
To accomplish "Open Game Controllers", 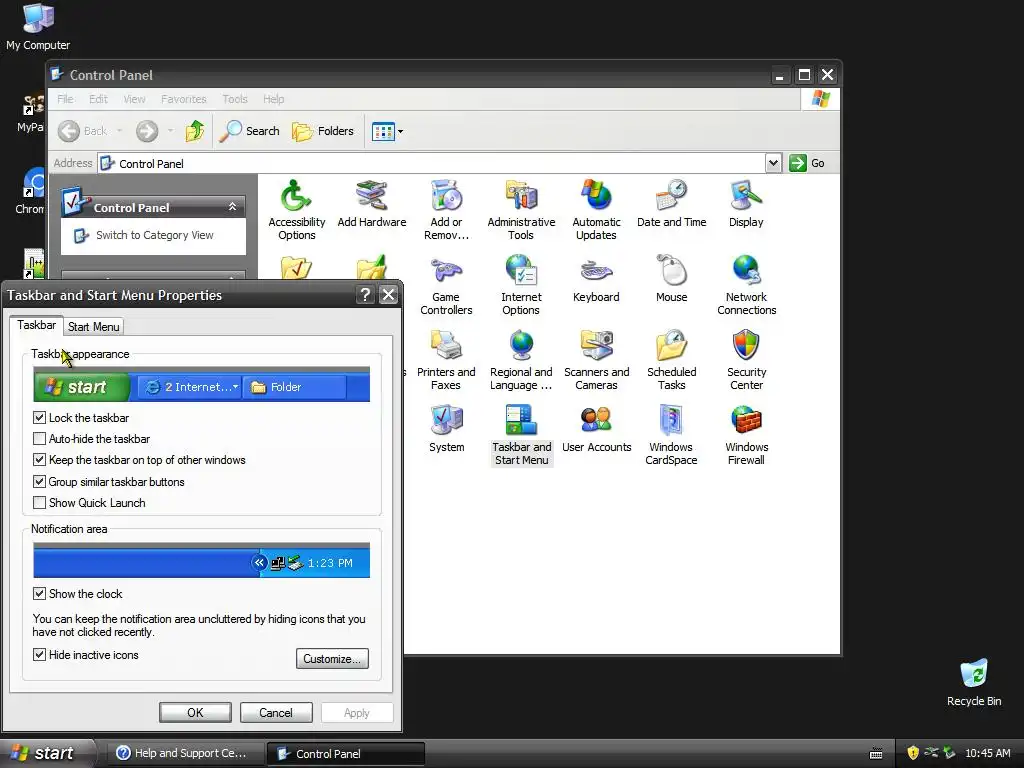I will [x=446, y=285].
